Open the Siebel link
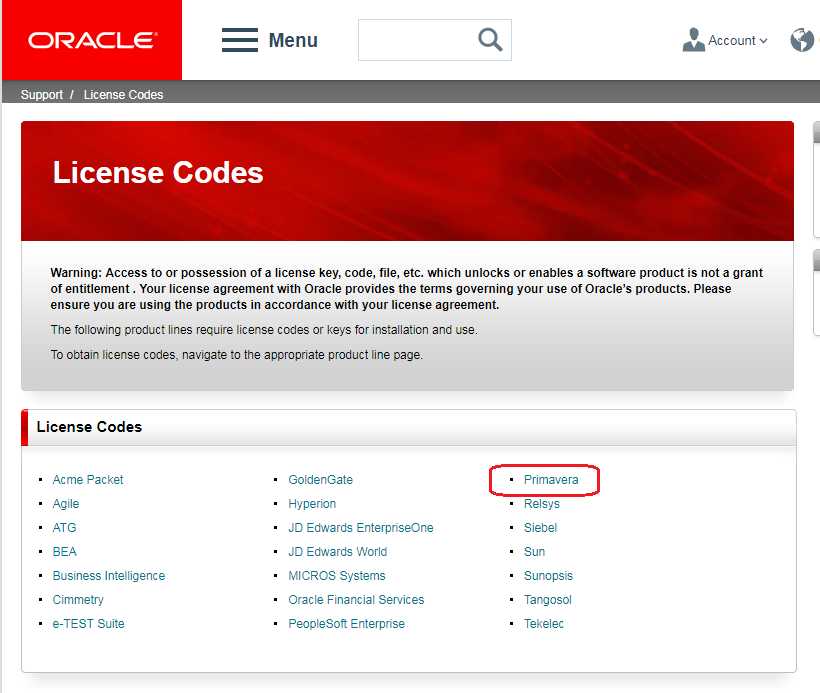 [x=540, y=528]
